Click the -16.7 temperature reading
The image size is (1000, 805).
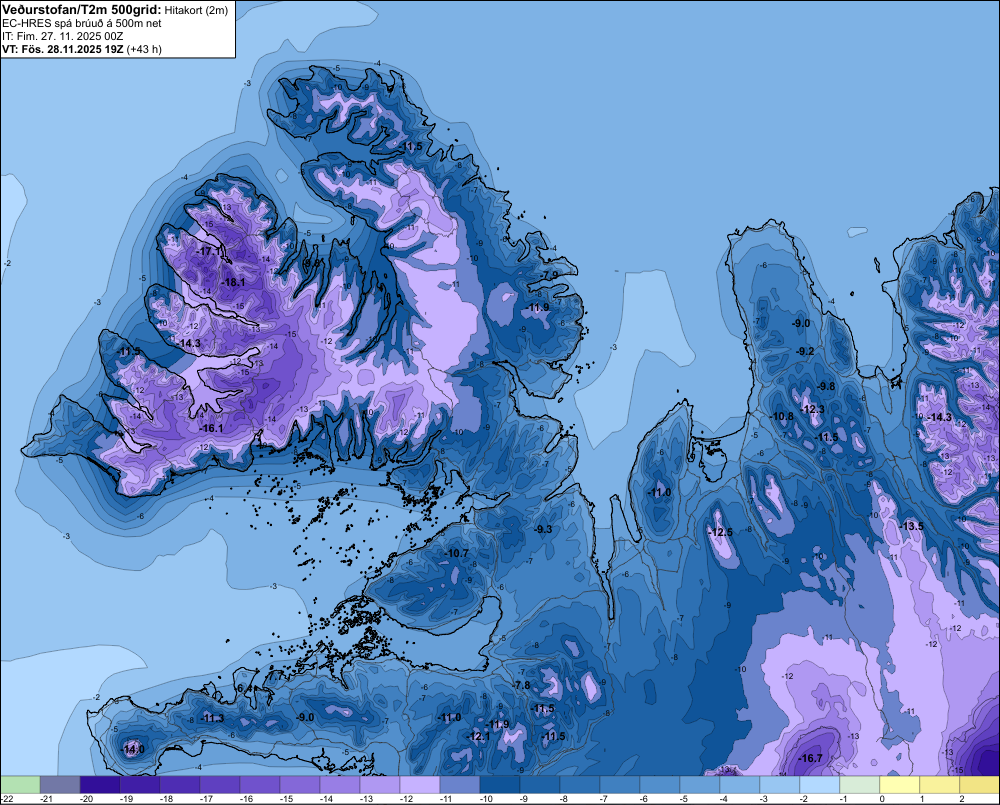pyautogui.click(x=811, y=758)
